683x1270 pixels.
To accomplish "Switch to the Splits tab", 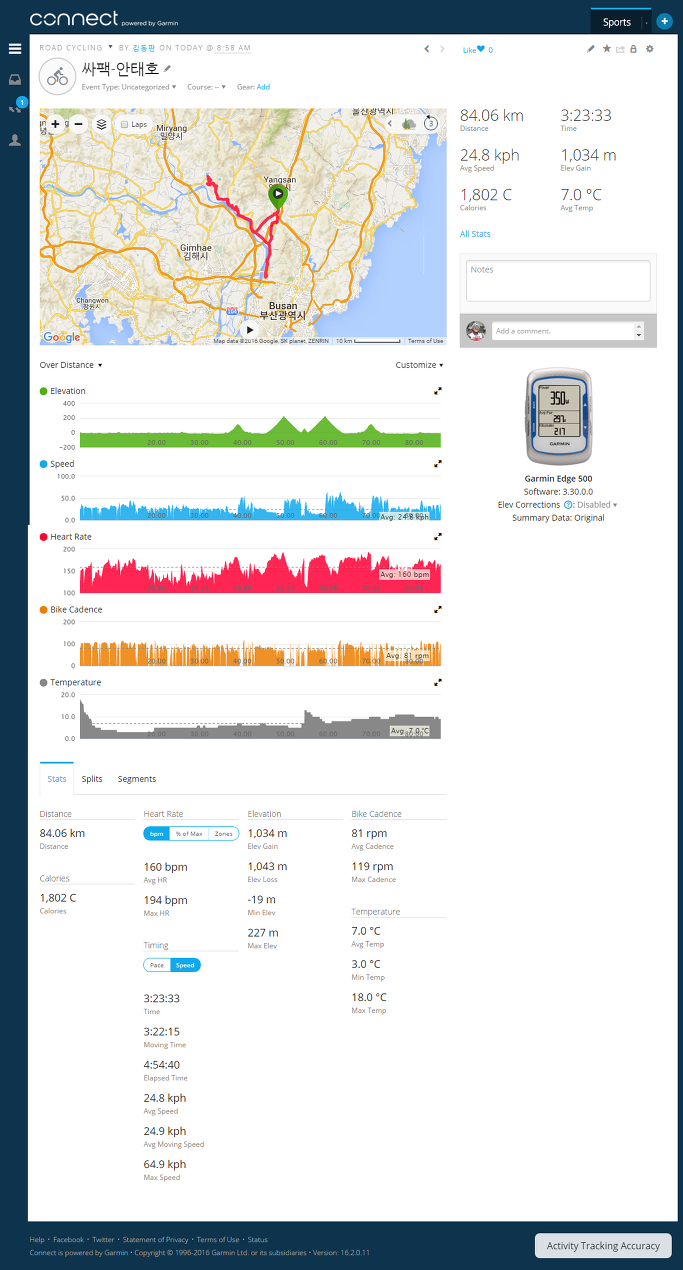I will point(92,779).
